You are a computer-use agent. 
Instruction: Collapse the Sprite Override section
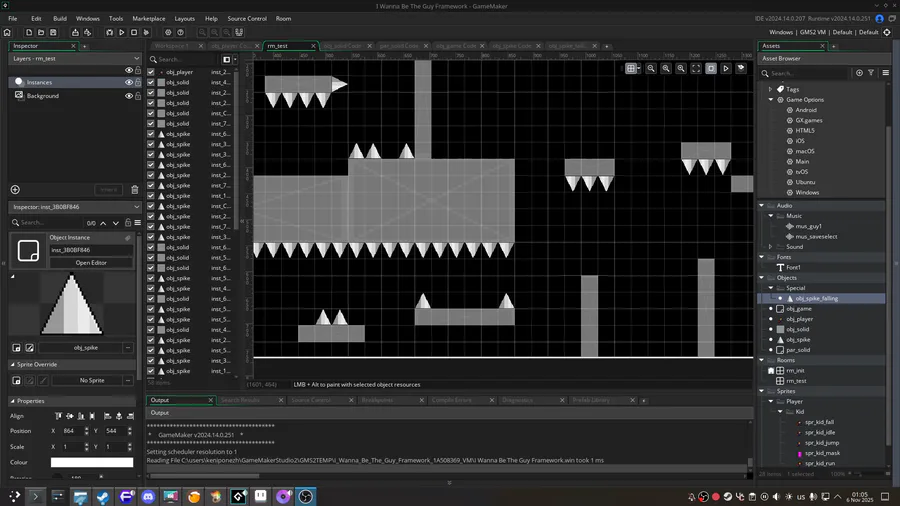point(13,364)
